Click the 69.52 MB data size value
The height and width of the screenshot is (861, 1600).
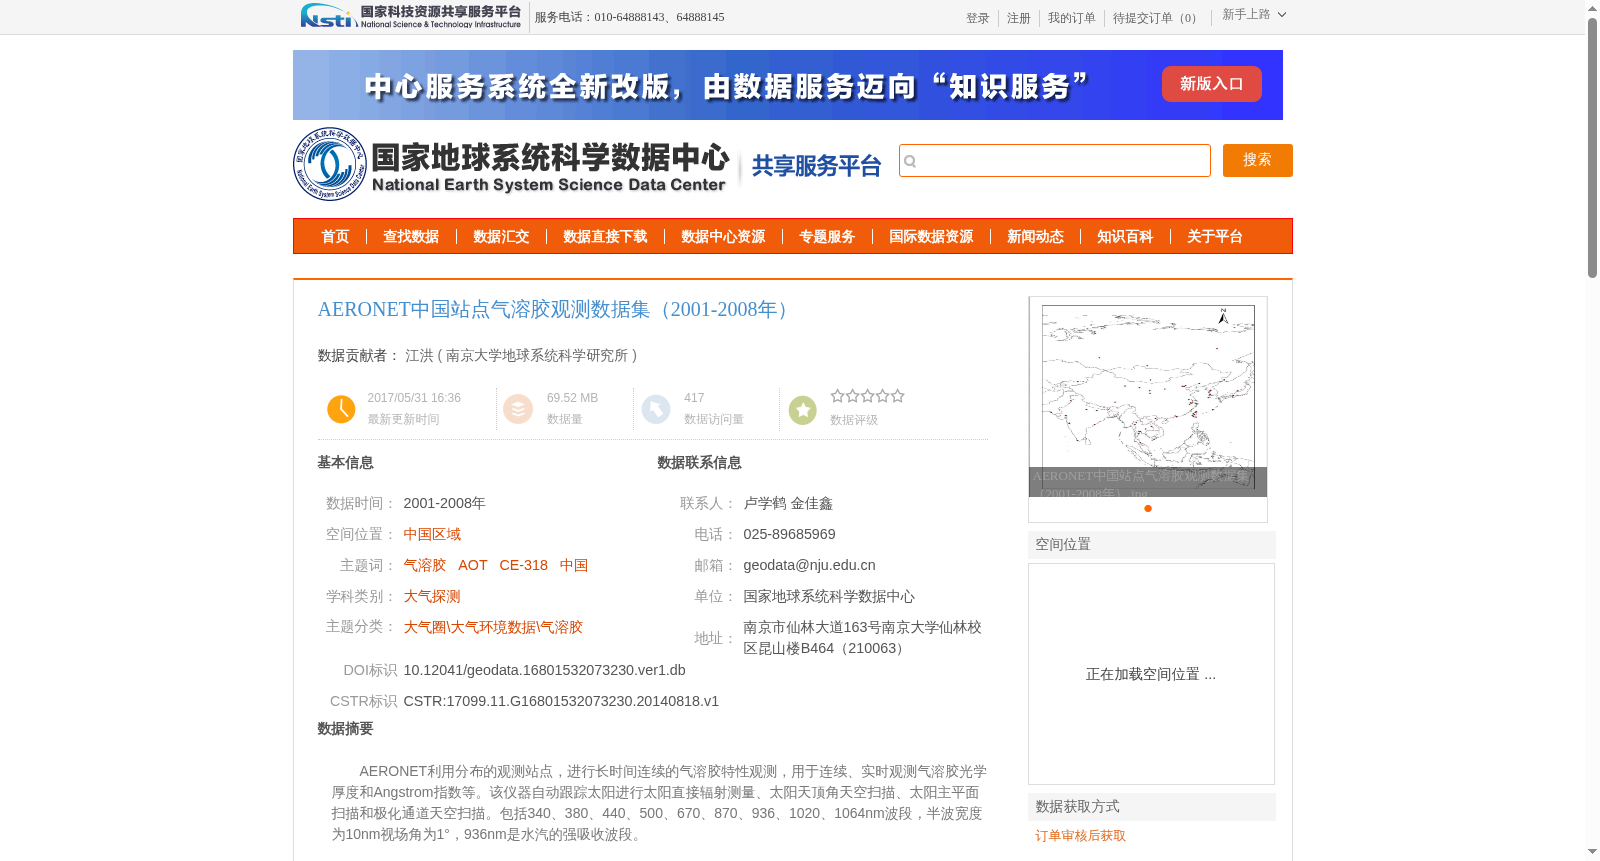[572, 398]
